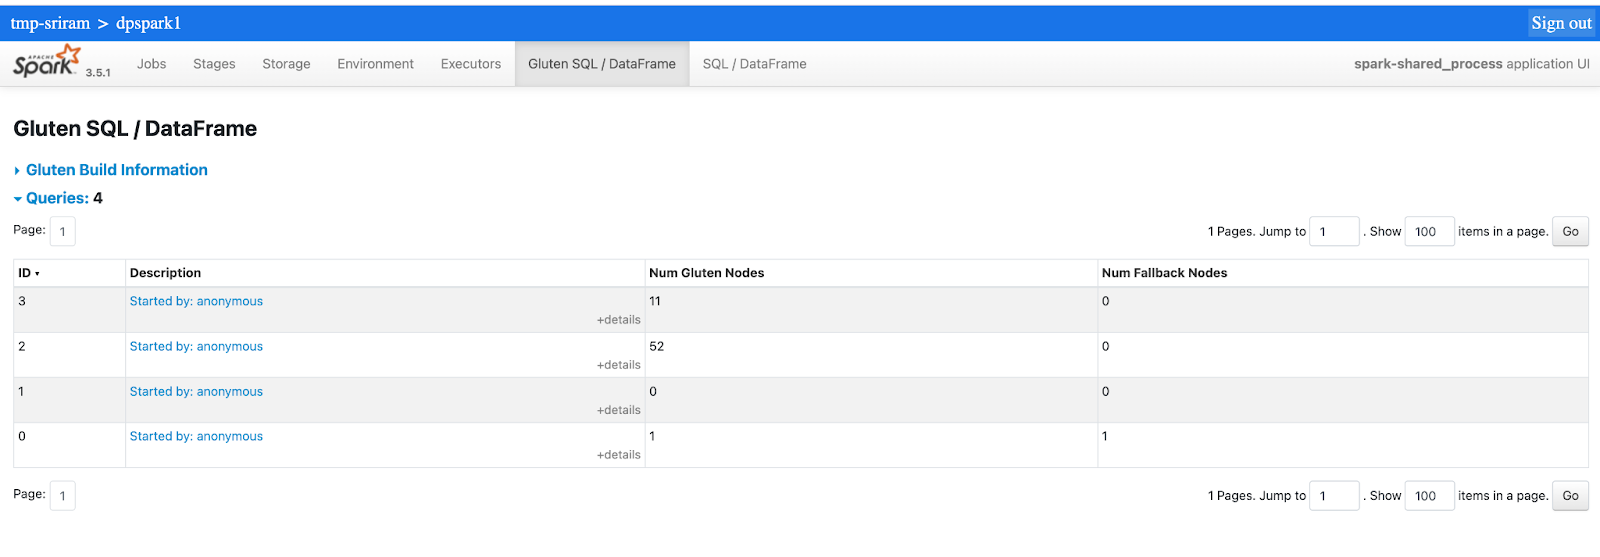Click the bottom items-per-page Show input

click(x=1429, y=495)
